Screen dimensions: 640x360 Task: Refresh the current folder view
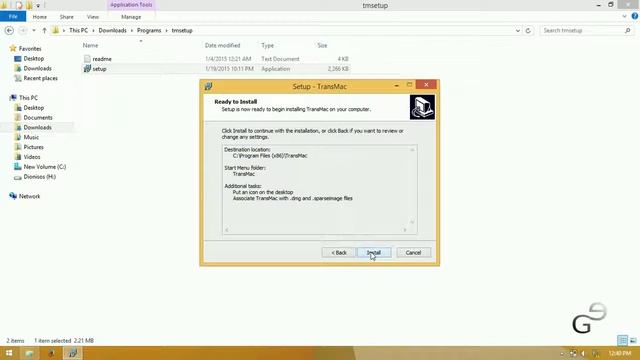[528, 31]
